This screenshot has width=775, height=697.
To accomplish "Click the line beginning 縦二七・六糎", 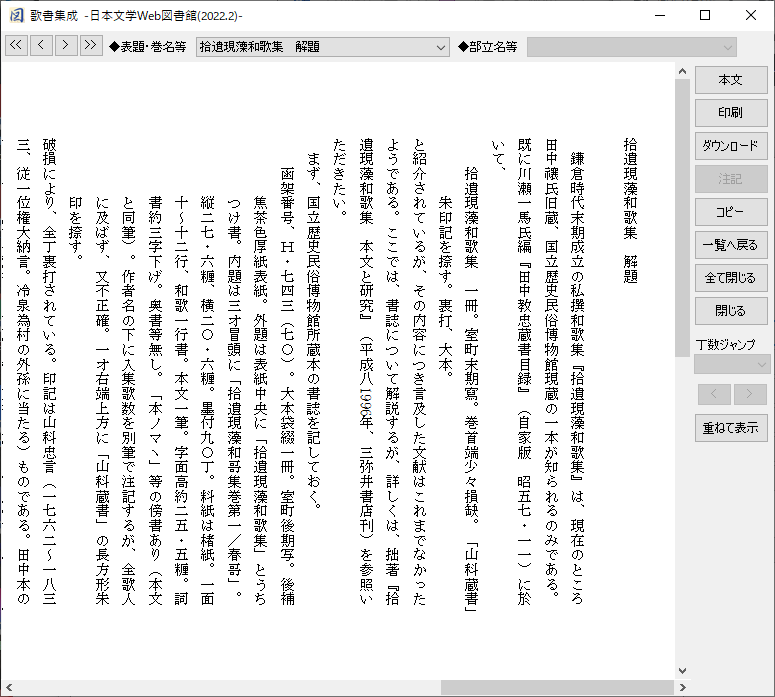I will (207, 400).
